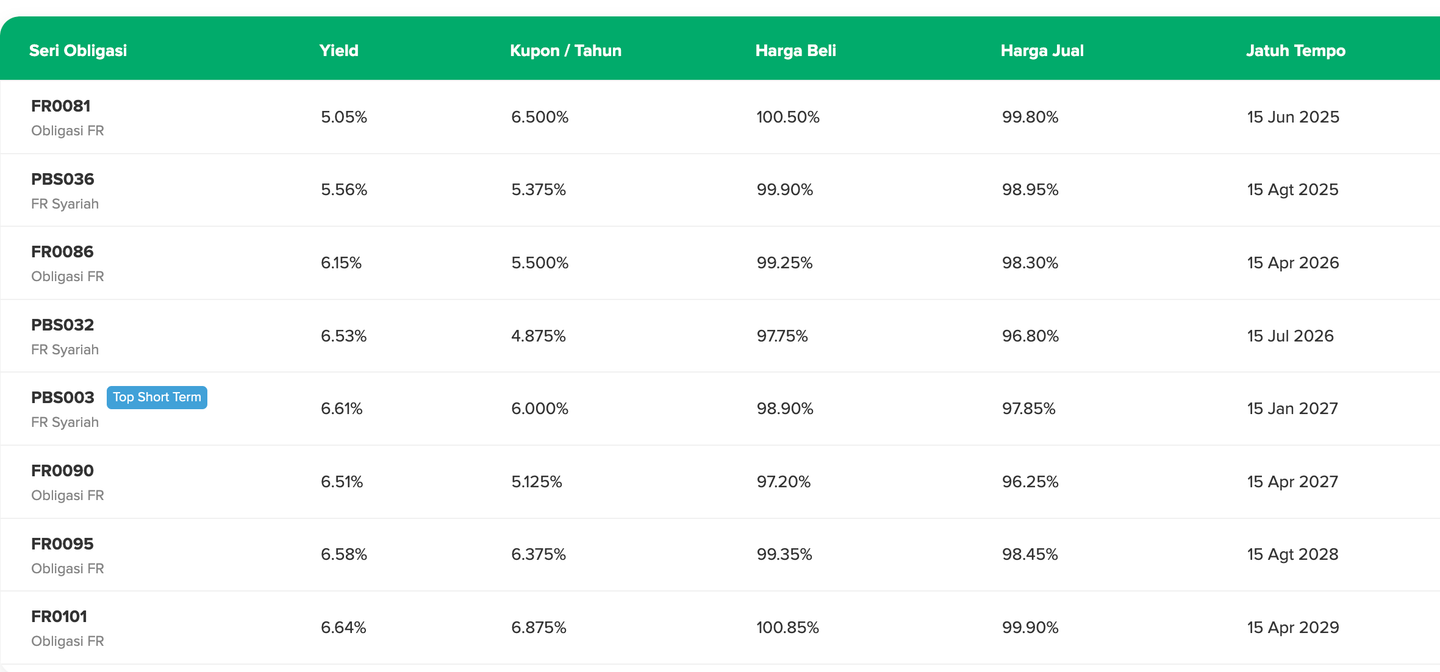The width and height of the screenshot is (1440, 672).
Task: Click the 6.64% yield of FR0101
Action: (343, 627)
